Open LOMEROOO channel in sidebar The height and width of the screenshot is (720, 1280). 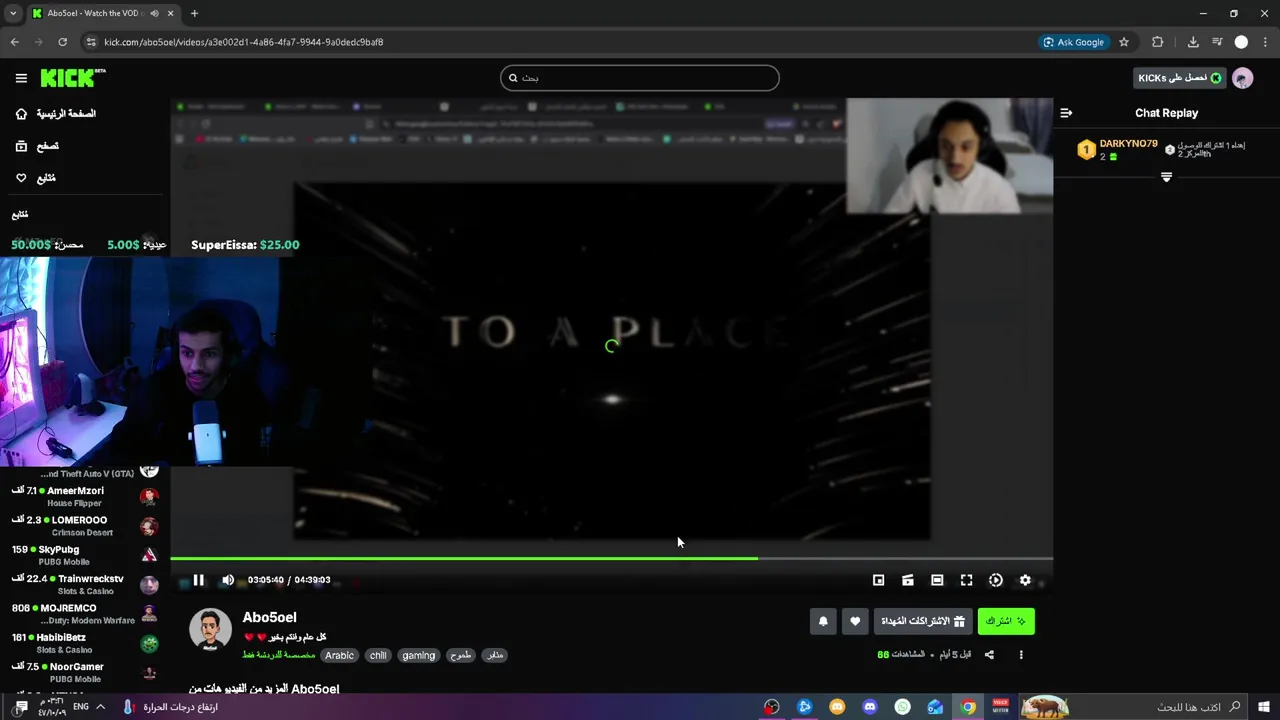pos(85,526)
